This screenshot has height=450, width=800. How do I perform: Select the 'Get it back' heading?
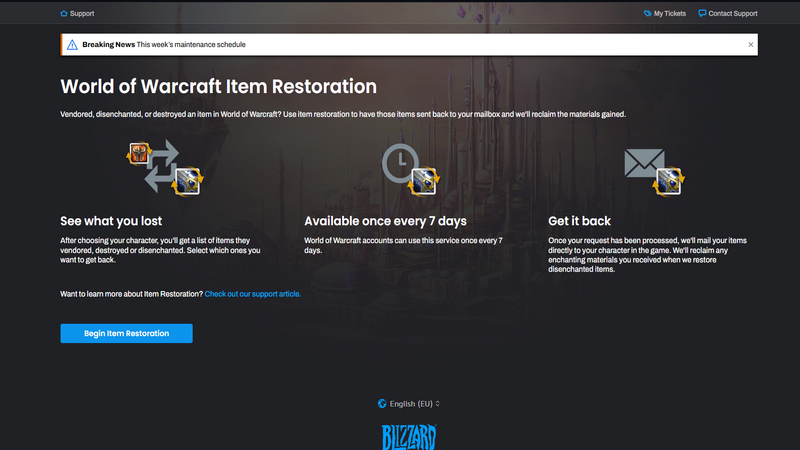(x=579, y=221)
